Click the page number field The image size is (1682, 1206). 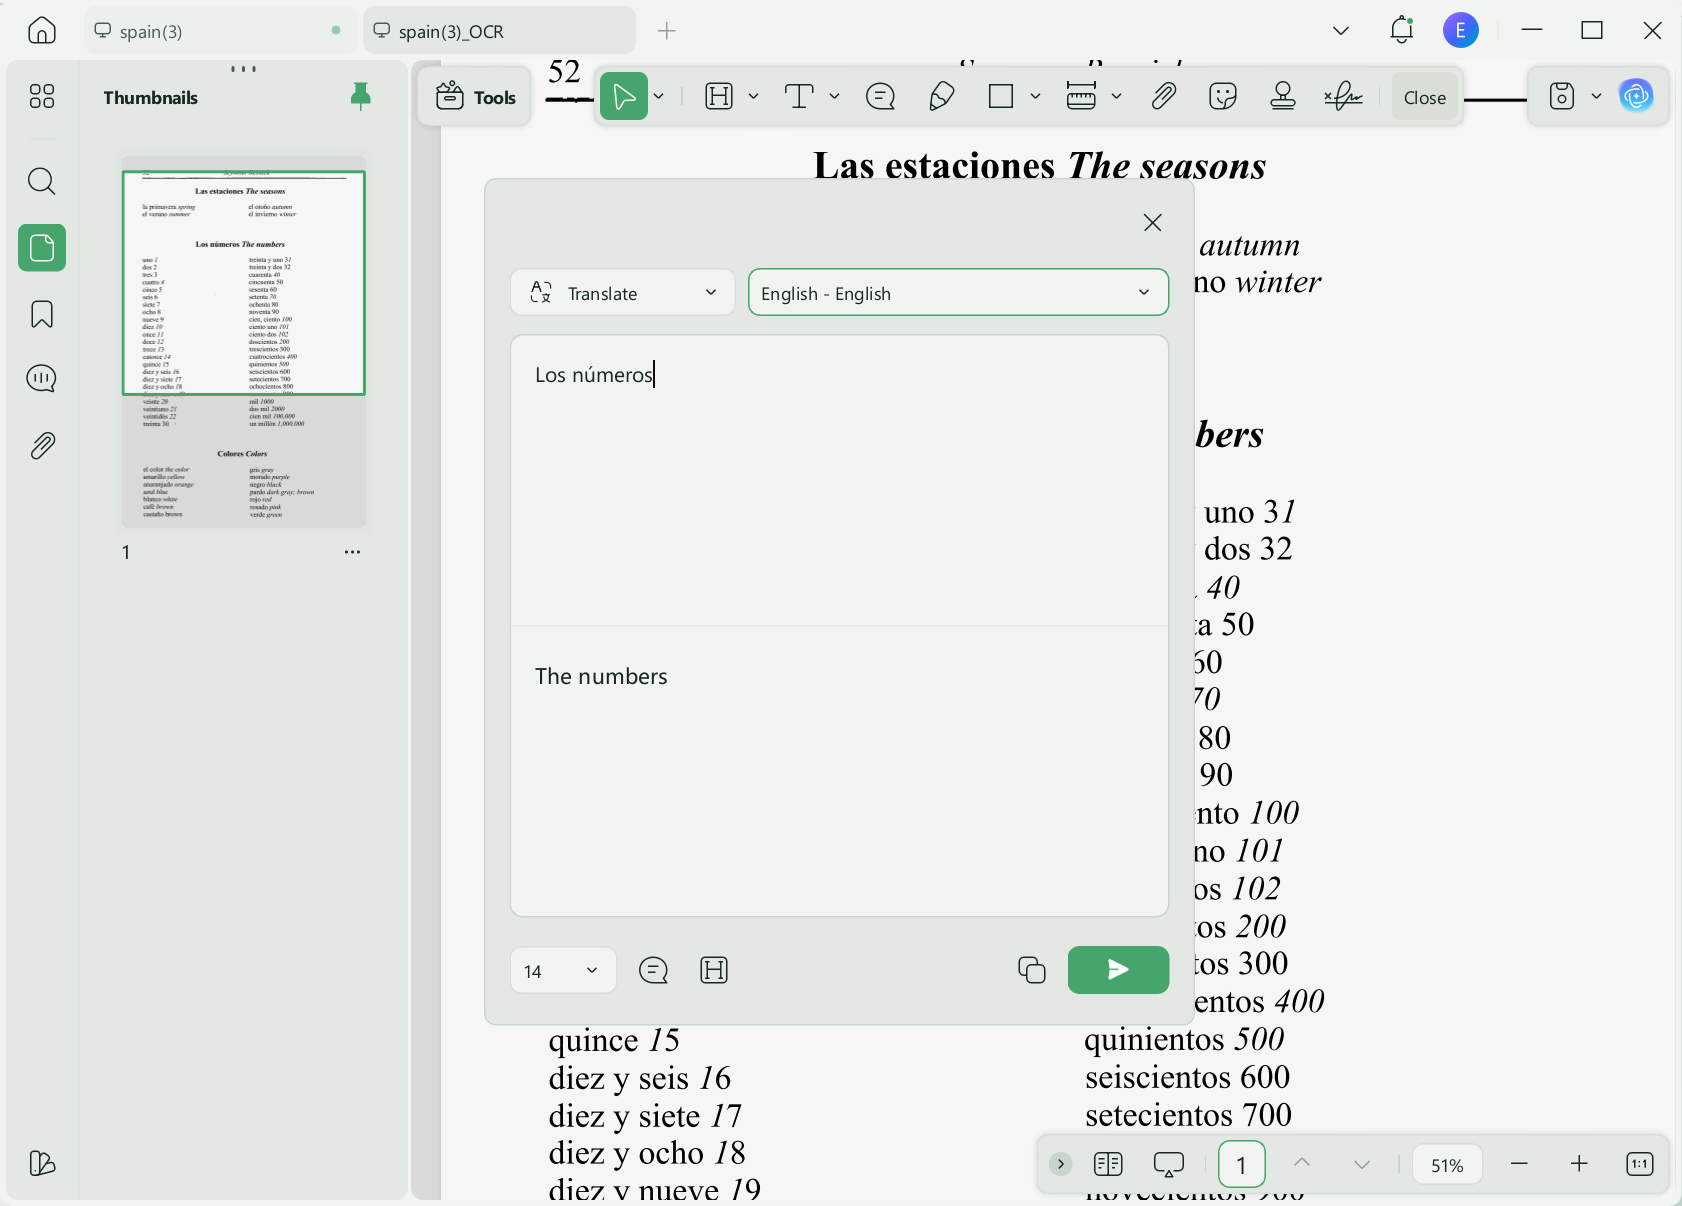click(x=1241, y=1164)
